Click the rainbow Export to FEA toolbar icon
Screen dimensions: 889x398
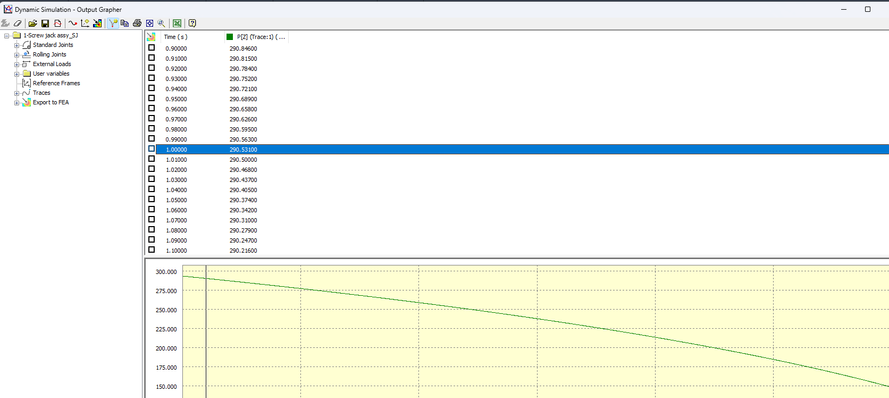point(98,23)
